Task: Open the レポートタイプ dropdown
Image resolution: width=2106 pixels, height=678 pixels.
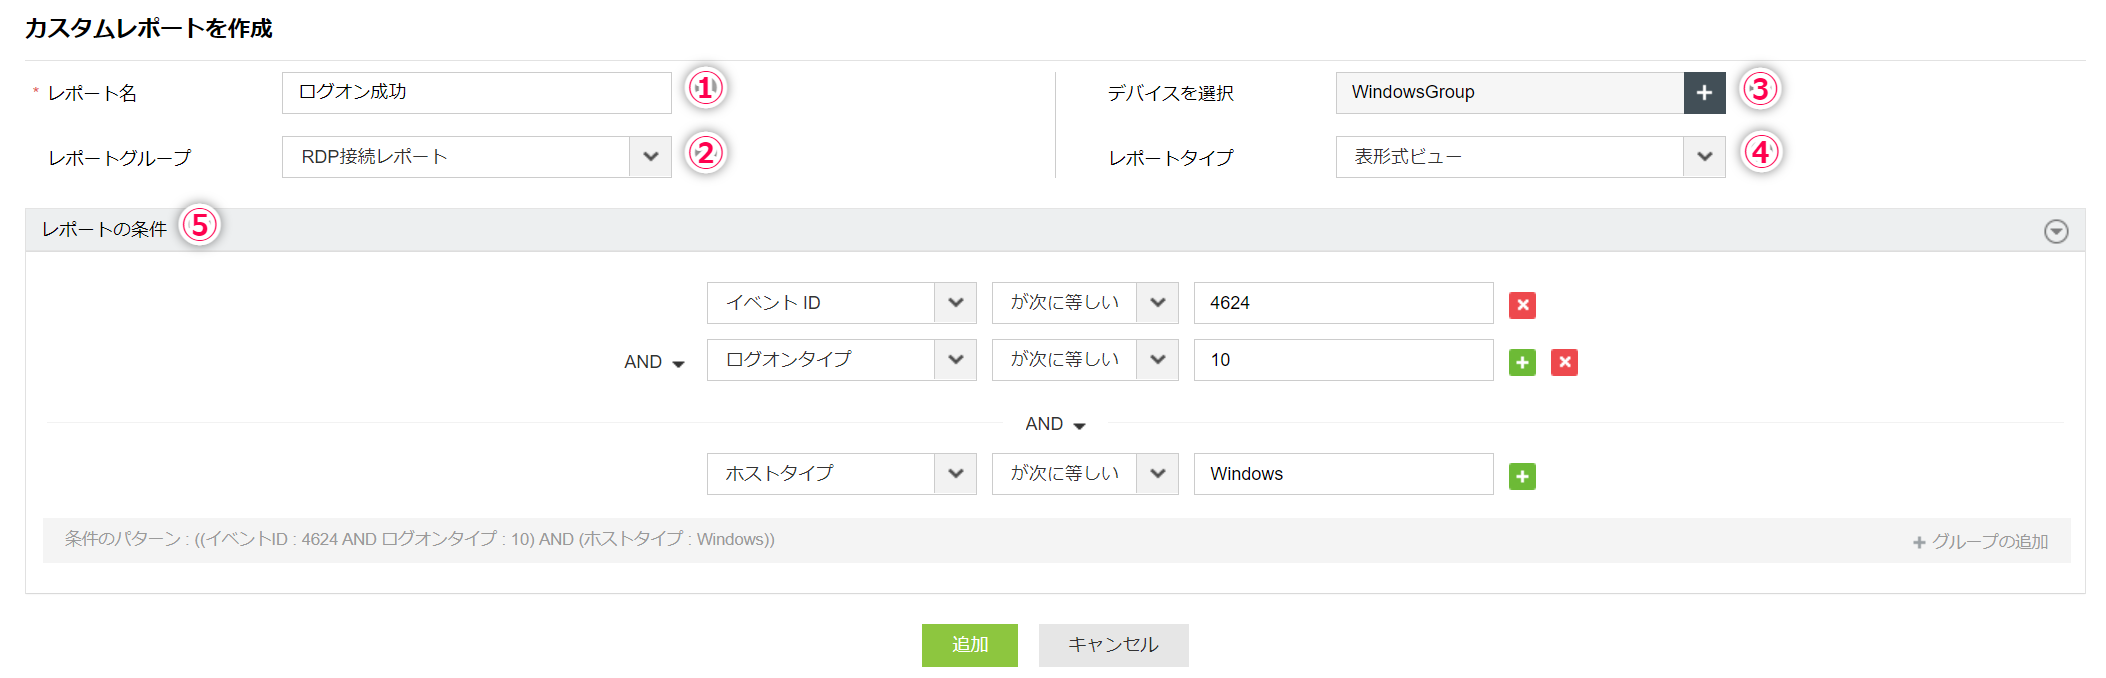Action: [x=1704, y=157]
